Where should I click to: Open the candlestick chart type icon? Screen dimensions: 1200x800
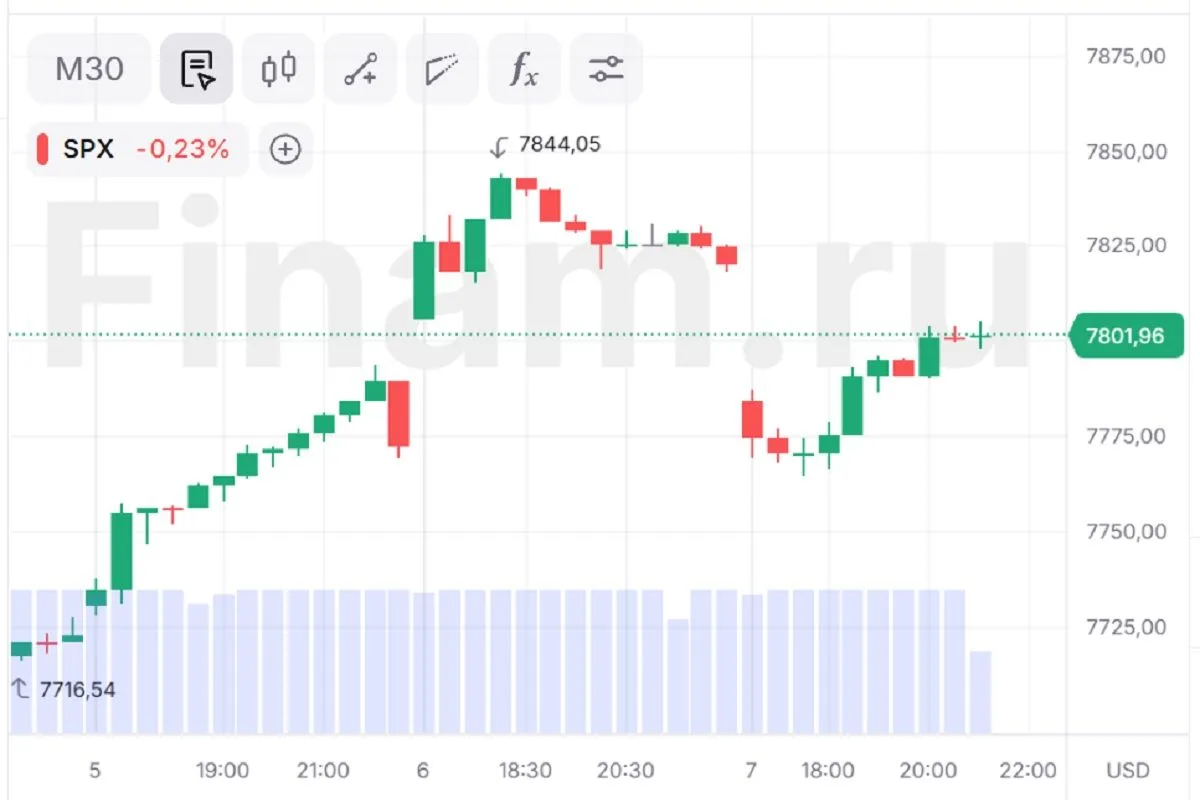pyautogui.click(x=279, y=69)
